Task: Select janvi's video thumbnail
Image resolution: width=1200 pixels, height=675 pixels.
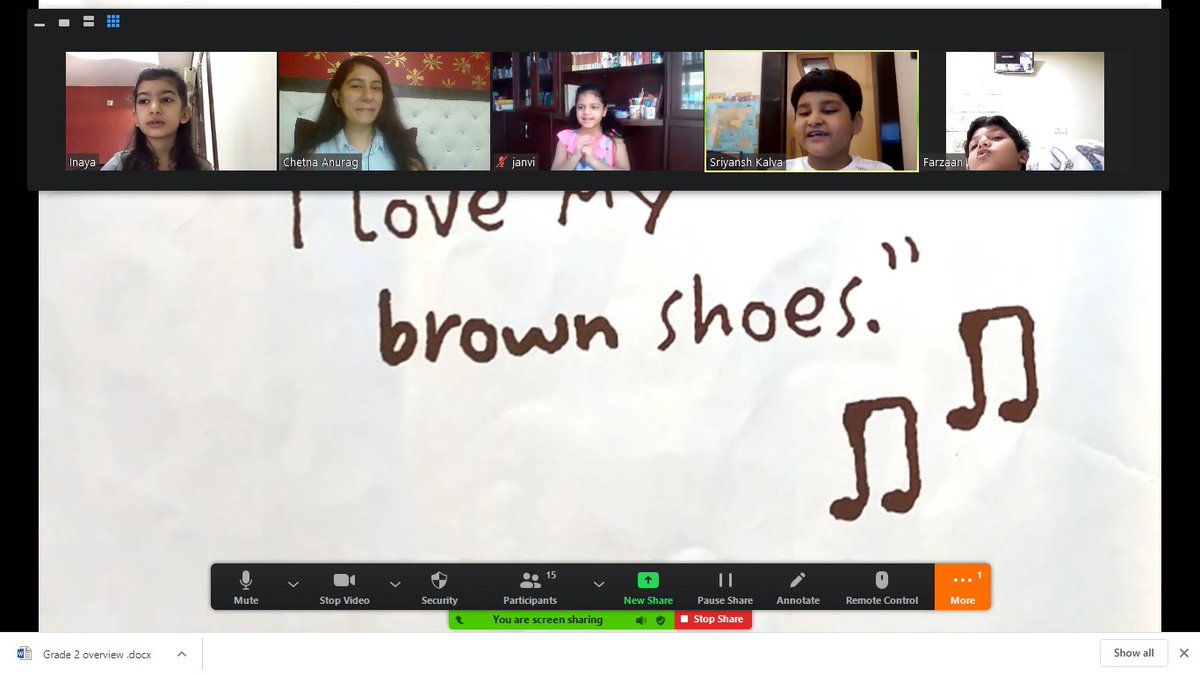Action: coord(597,111)
